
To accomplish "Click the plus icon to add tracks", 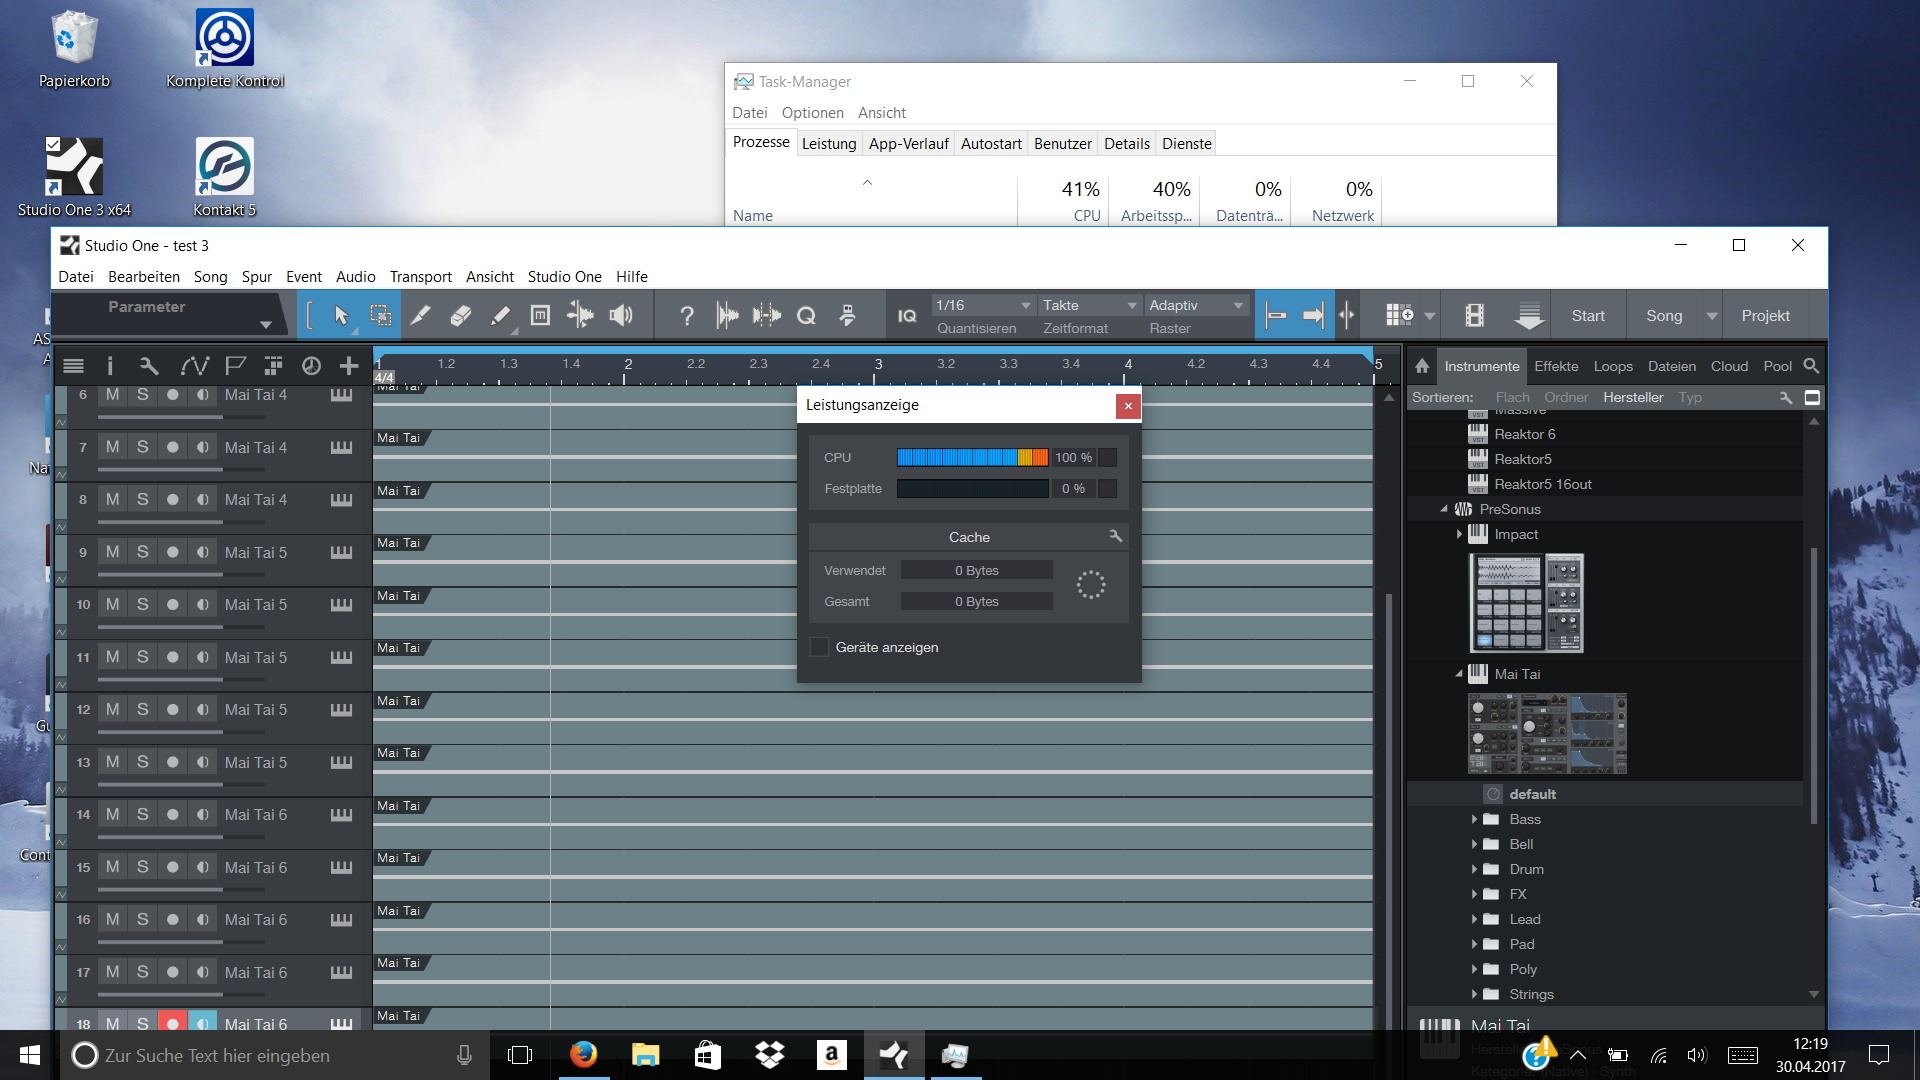I will coord(349,366).
